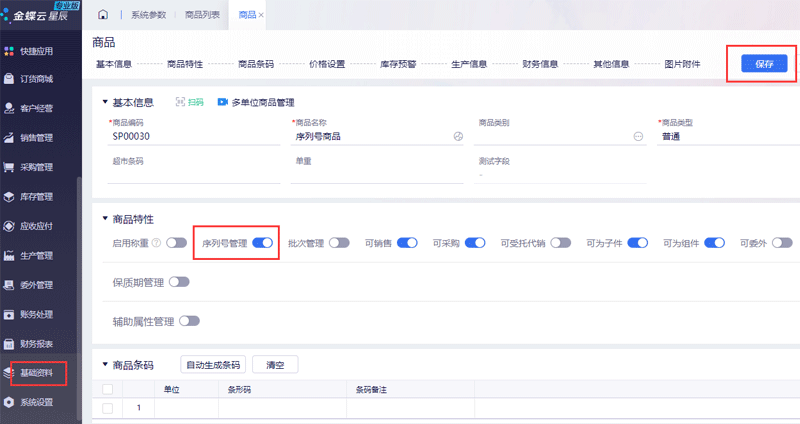The width and height of the screenshot is (800, 424).
Task: Open the home page icon
Action: 103,15
